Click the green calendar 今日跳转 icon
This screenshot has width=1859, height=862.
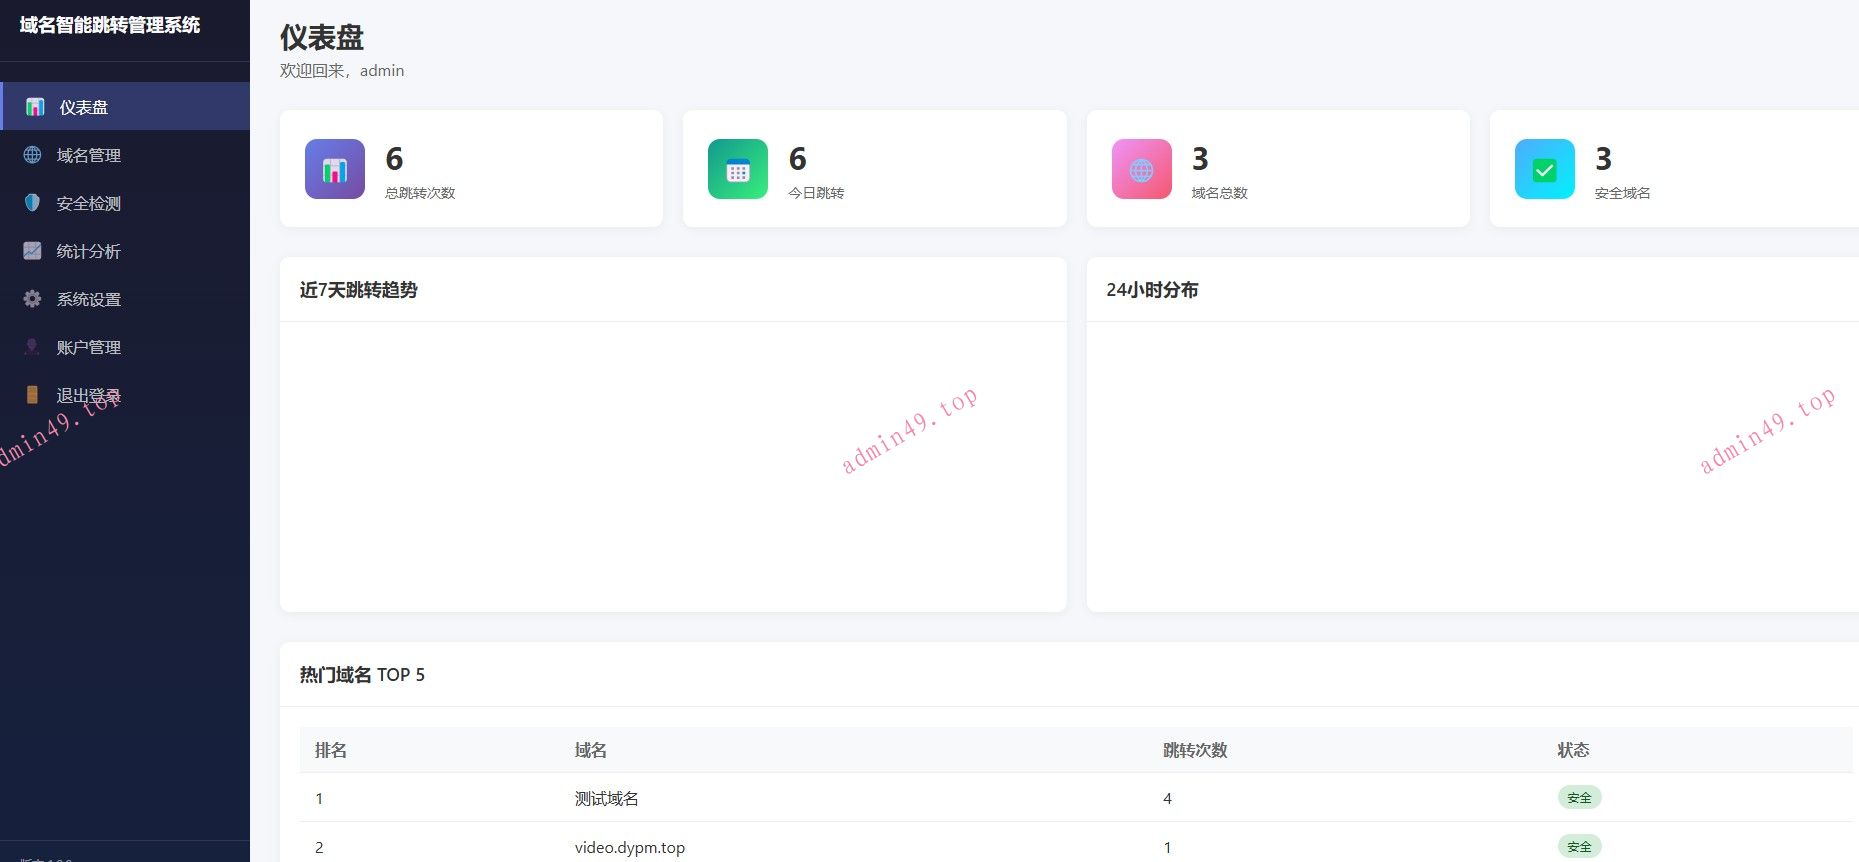[738, 169]
